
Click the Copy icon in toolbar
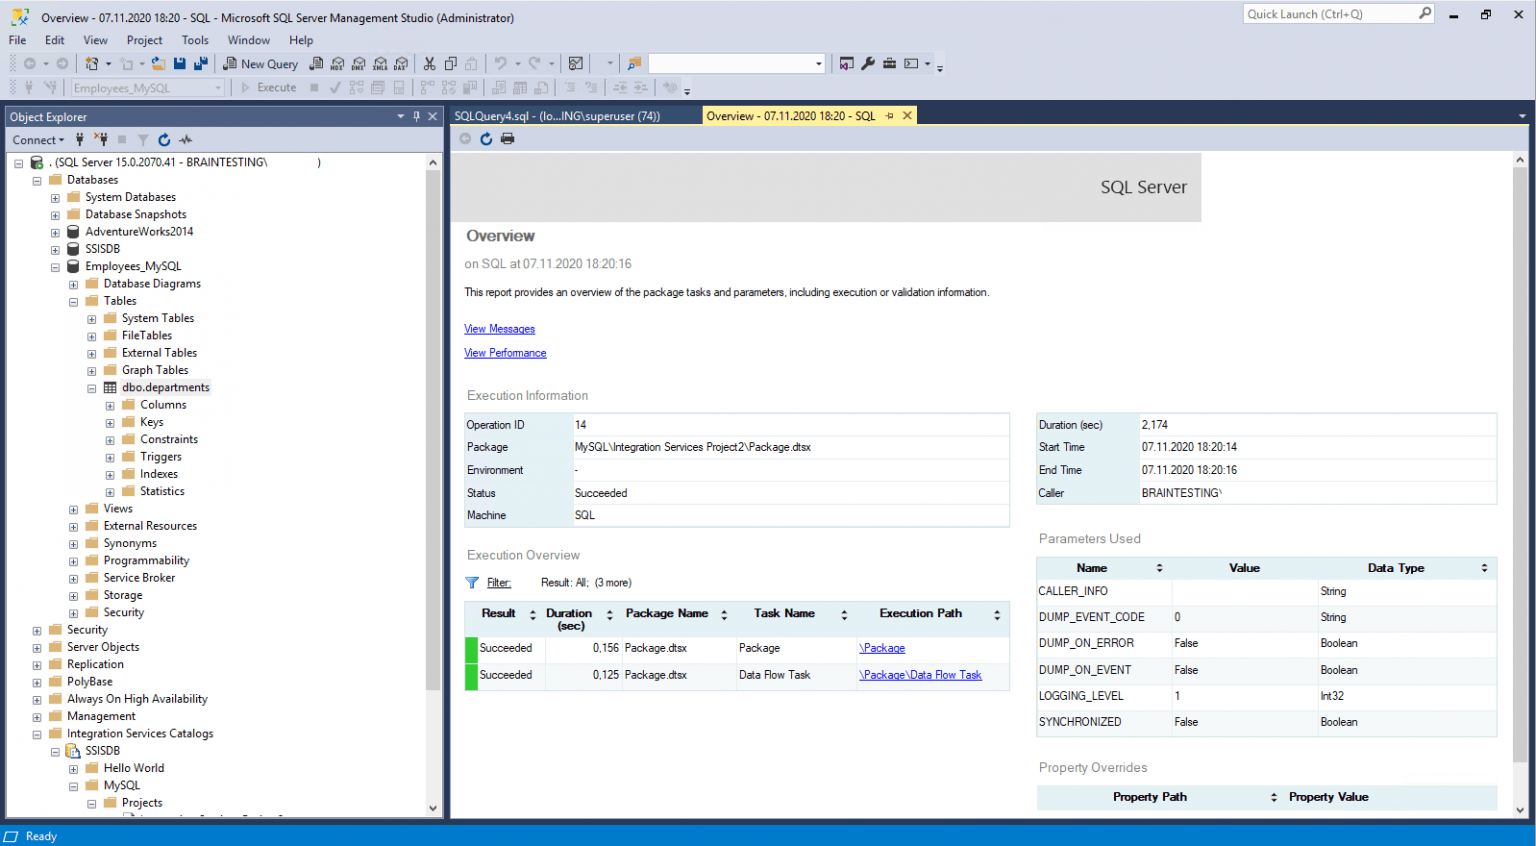pyautogui.click(x=451, y=64)
